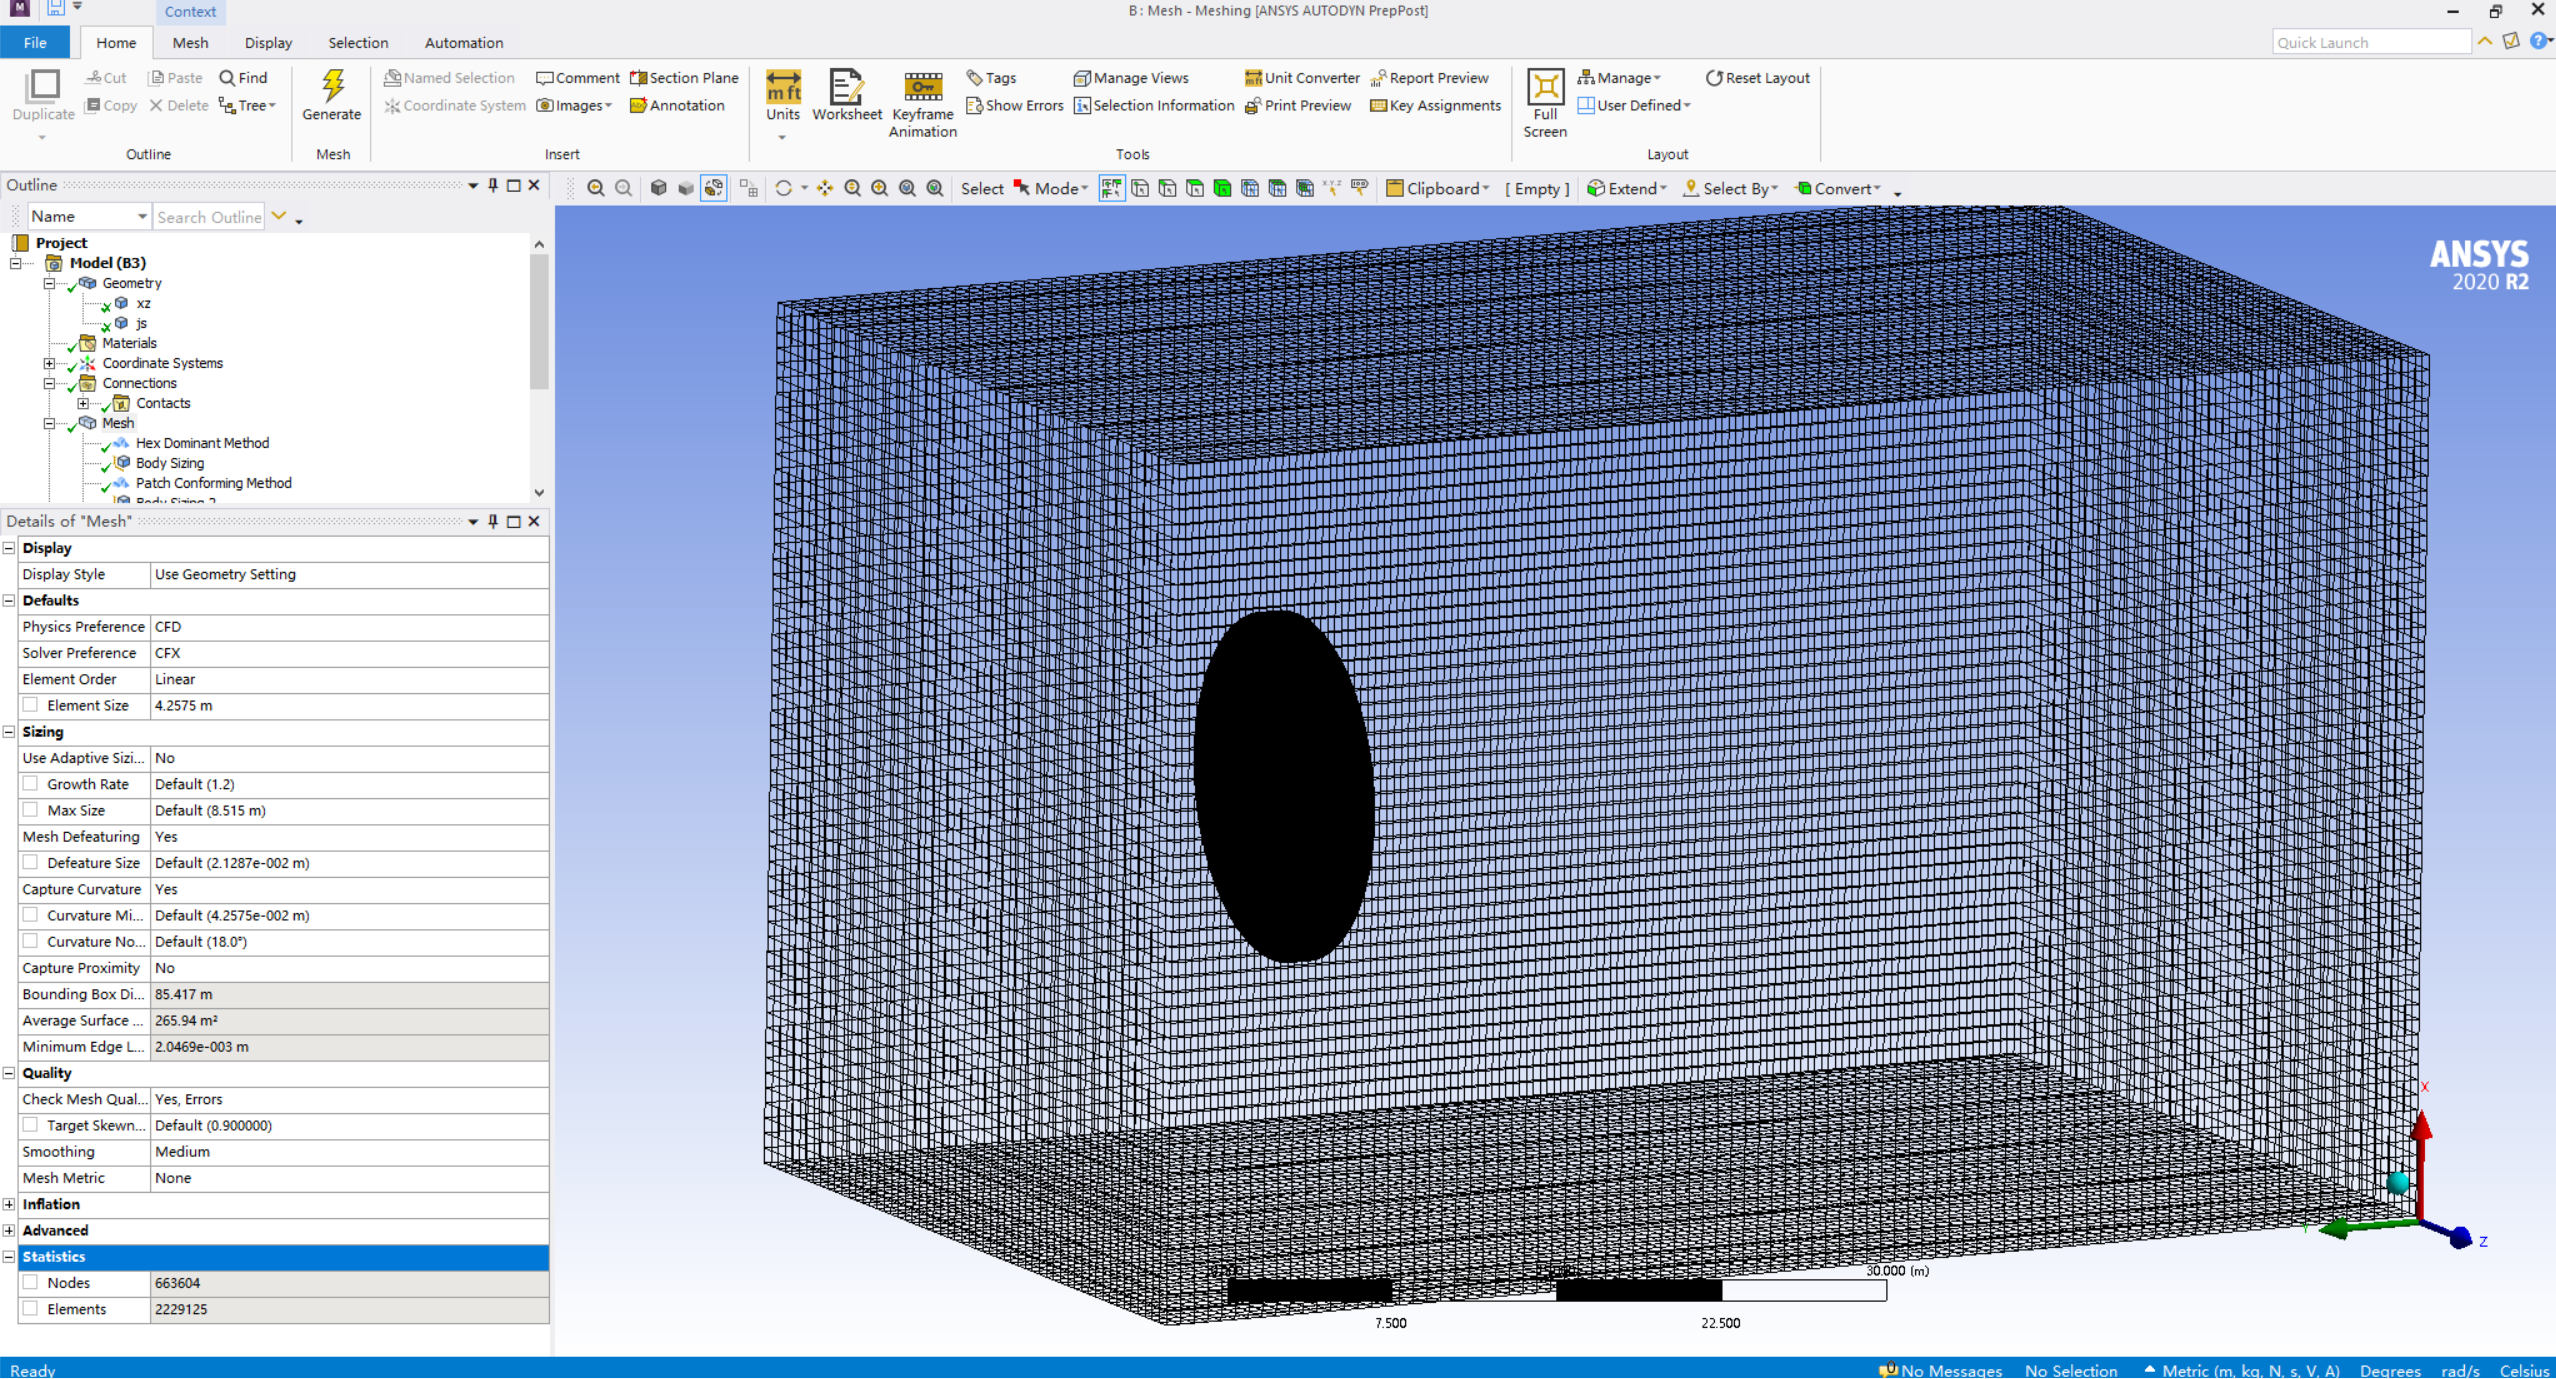
Task: Tick the Nodes statistics checkbox
Action: click(31, 1282)
